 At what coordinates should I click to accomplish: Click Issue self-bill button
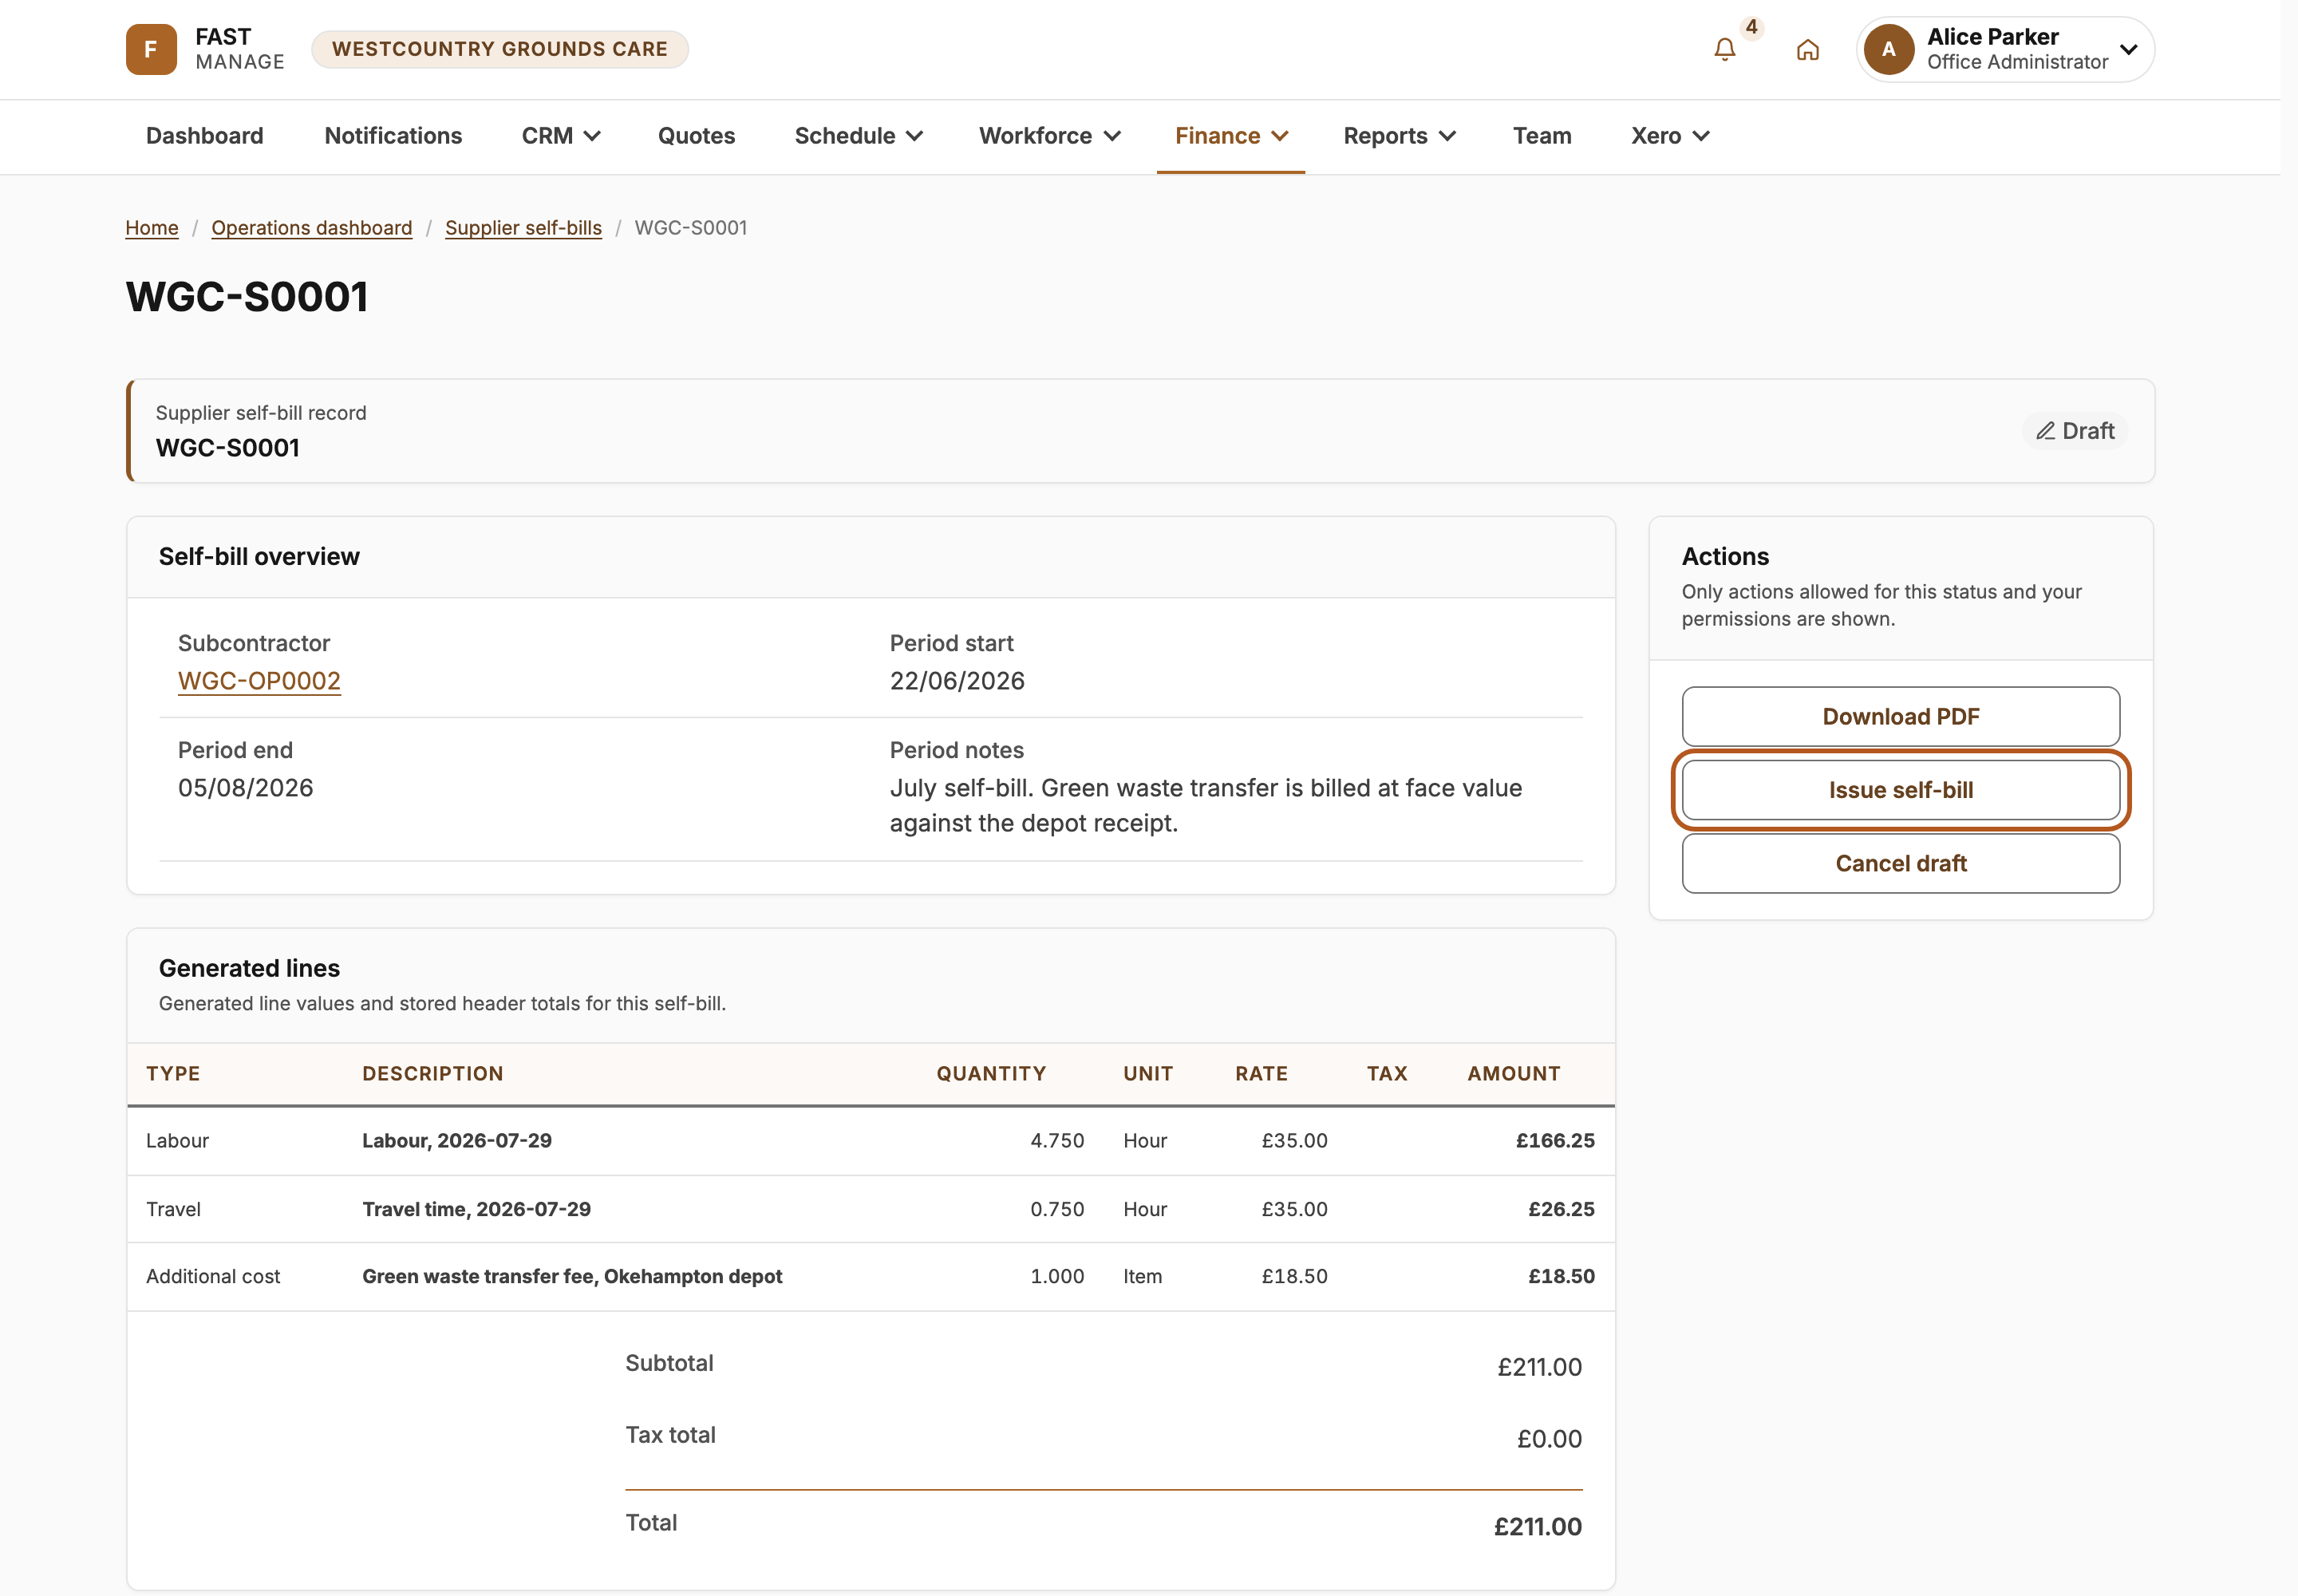coord(1900,790)
